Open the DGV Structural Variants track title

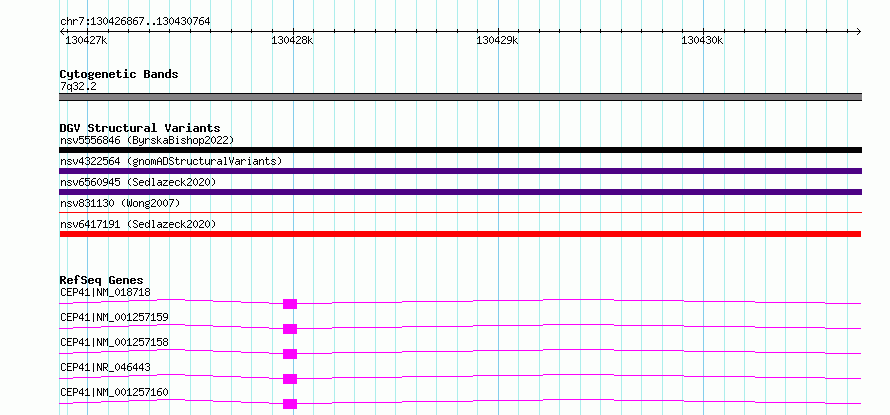(140, 128)
